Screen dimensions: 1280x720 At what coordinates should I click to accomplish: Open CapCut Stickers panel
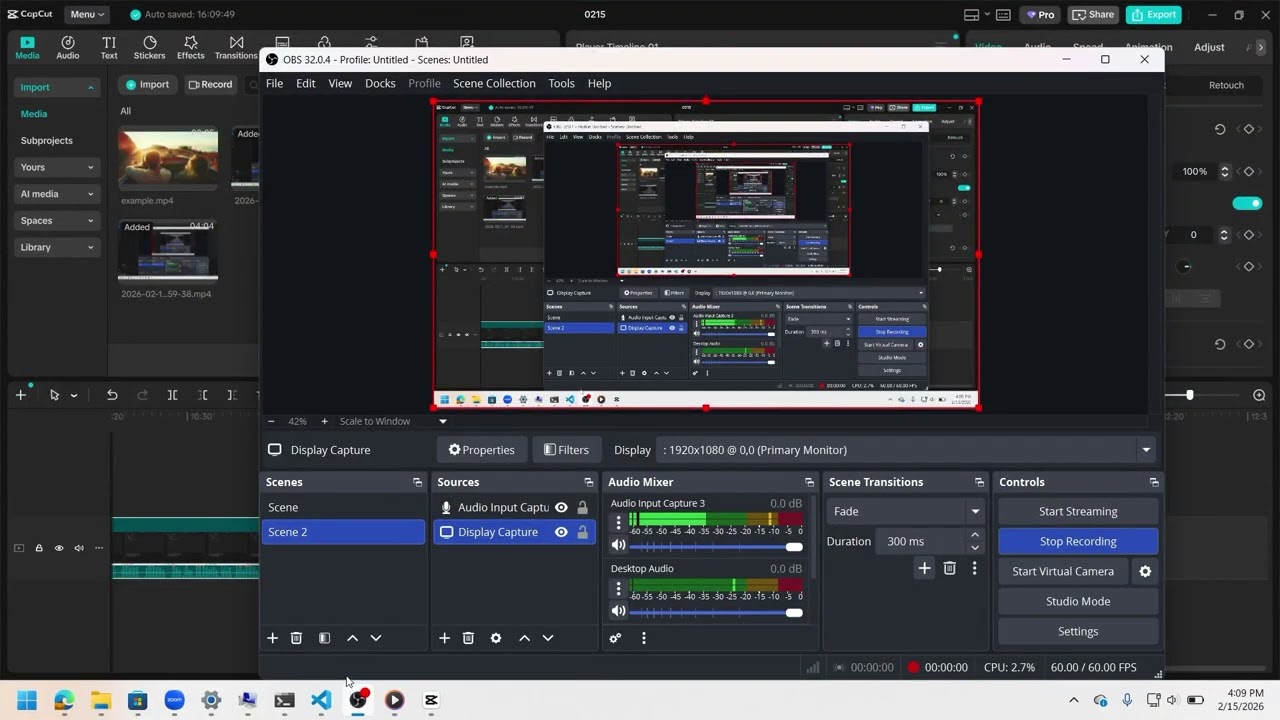click(x=149, y=48)
